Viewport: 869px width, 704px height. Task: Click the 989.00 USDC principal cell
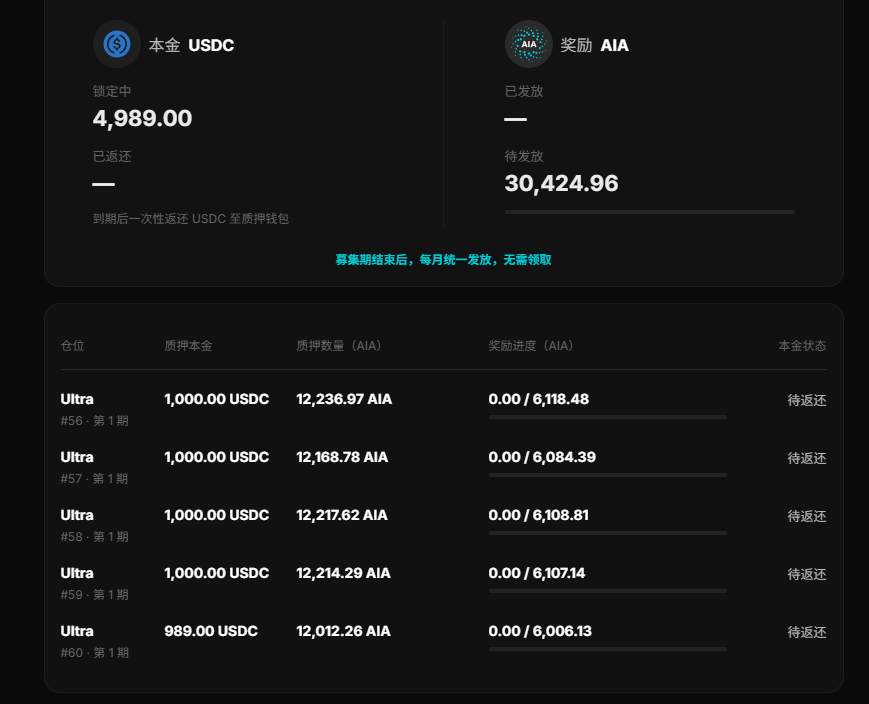point(211,631)
